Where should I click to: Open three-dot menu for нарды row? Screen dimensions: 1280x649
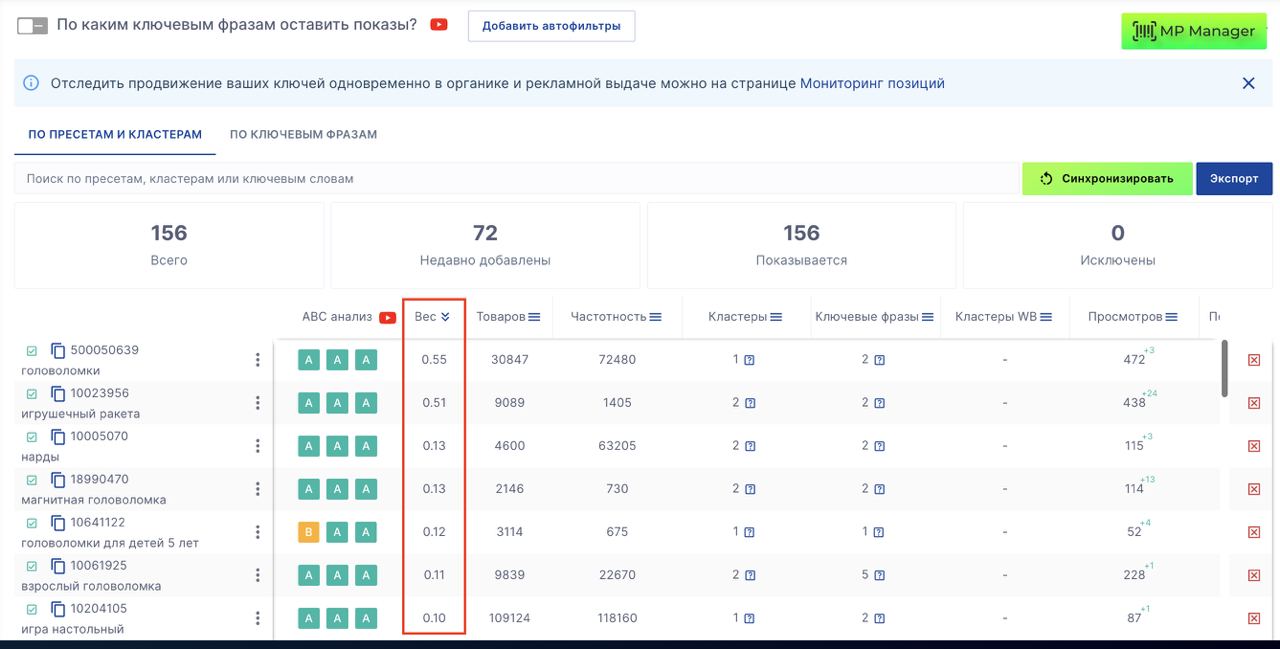tap(257, 446)
